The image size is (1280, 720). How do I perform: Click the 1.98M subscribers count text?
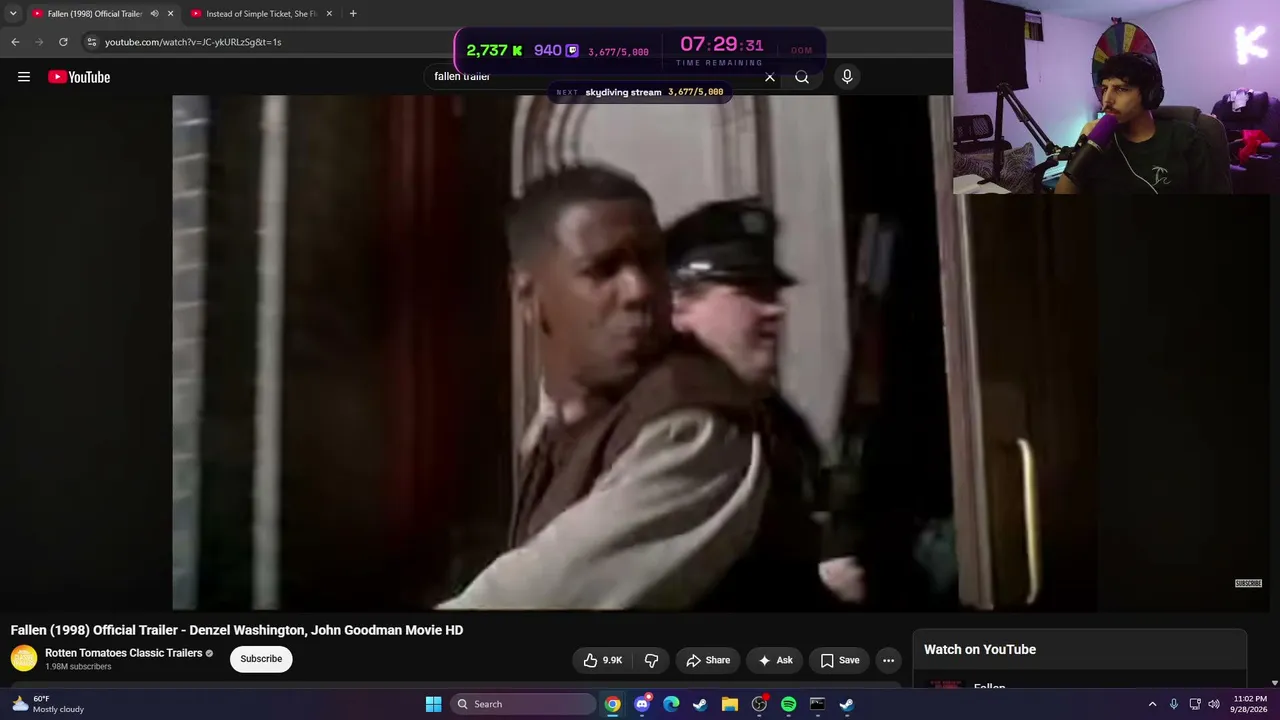pos(78,667)
